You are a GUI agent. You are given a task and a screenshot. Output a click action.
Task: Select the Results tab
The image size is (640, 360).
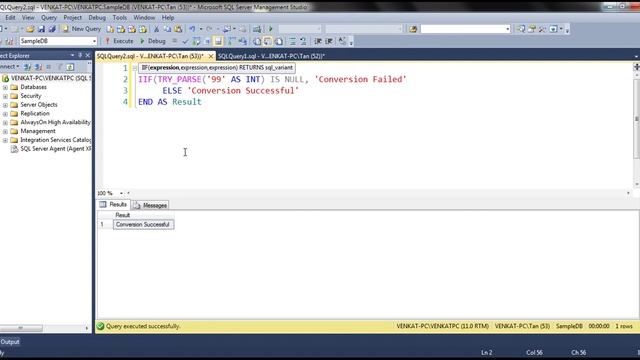(x=113, y=204)
